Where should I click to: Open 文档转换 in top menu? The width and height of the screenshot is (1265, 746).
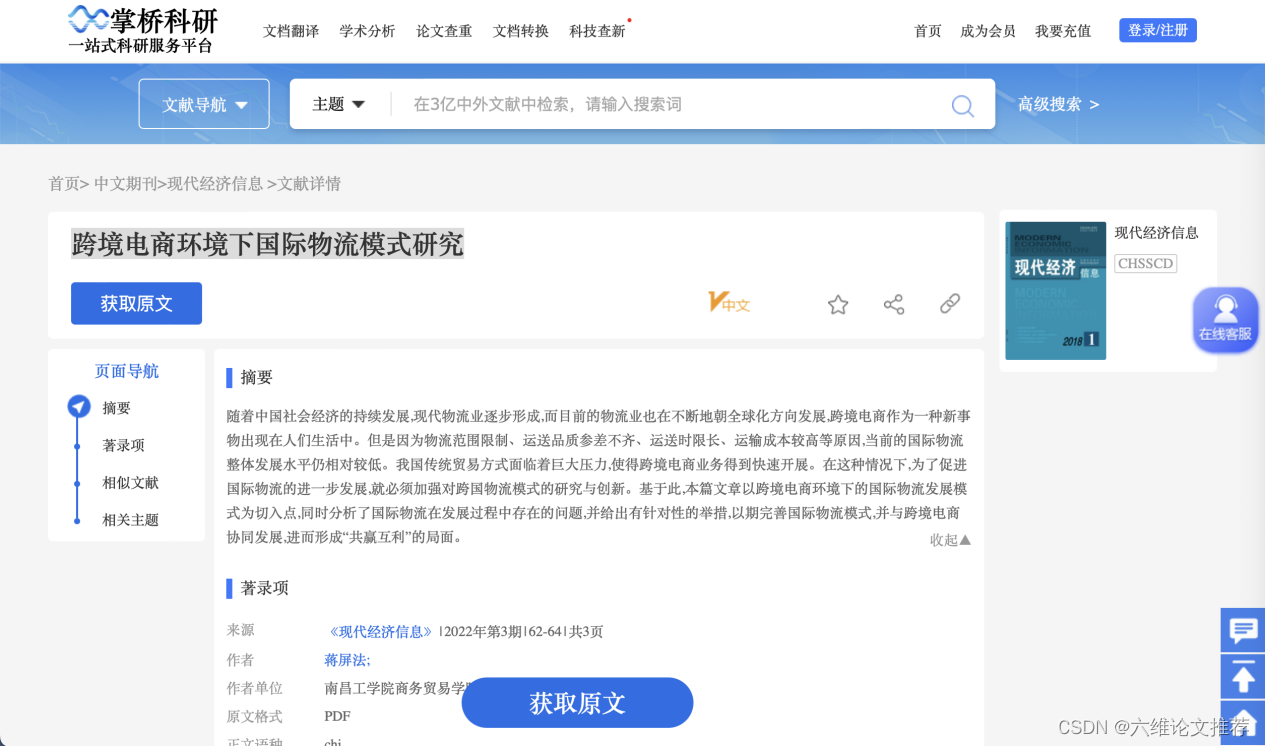point(521,31)
